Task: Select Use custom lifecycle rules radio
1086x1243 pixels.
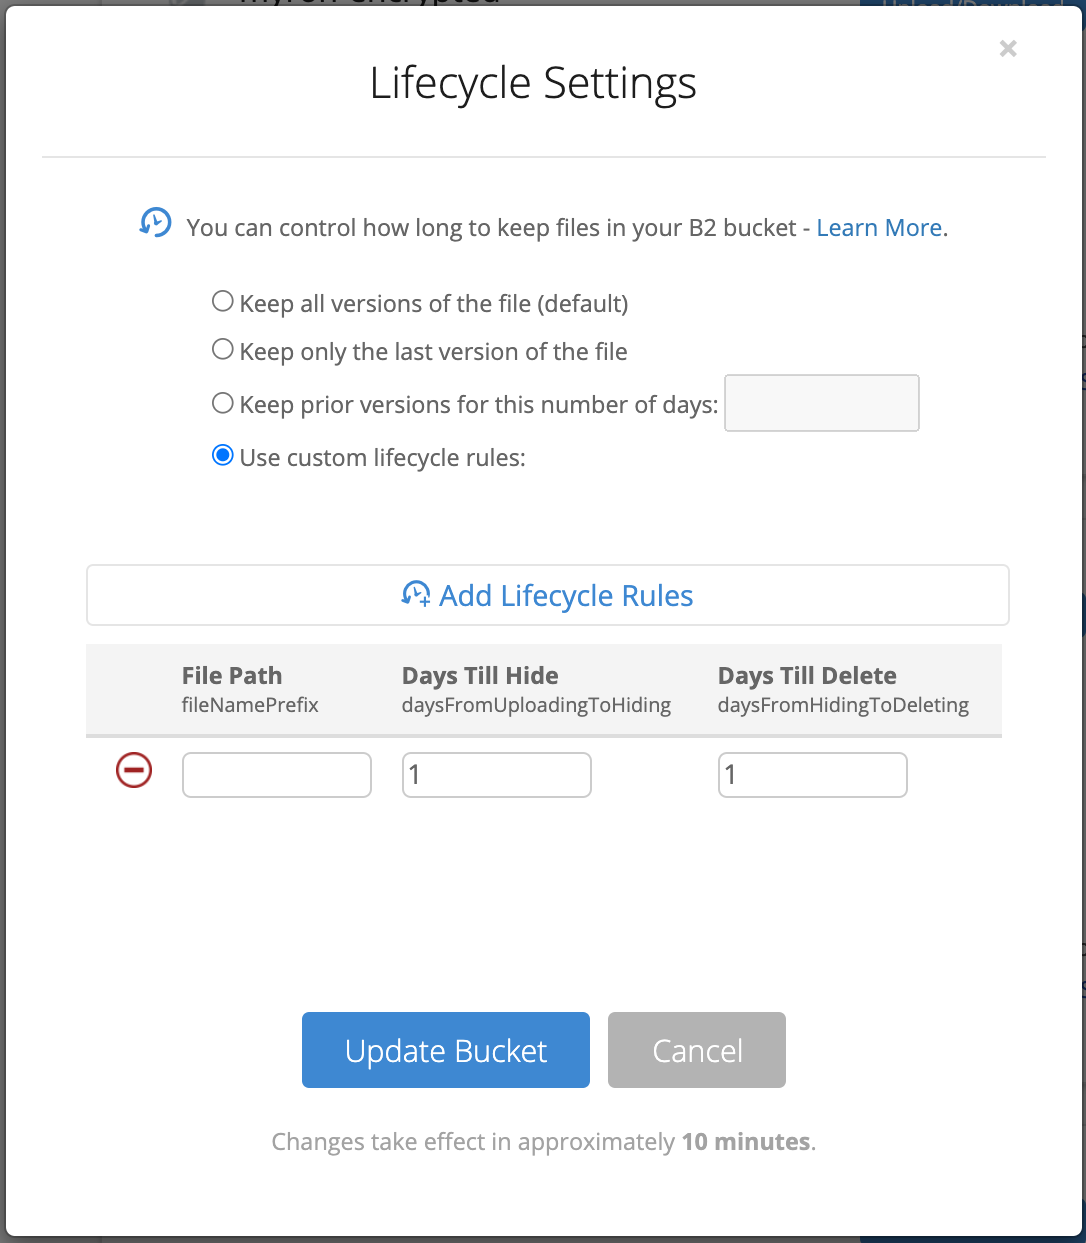Action: coord(223,456)
